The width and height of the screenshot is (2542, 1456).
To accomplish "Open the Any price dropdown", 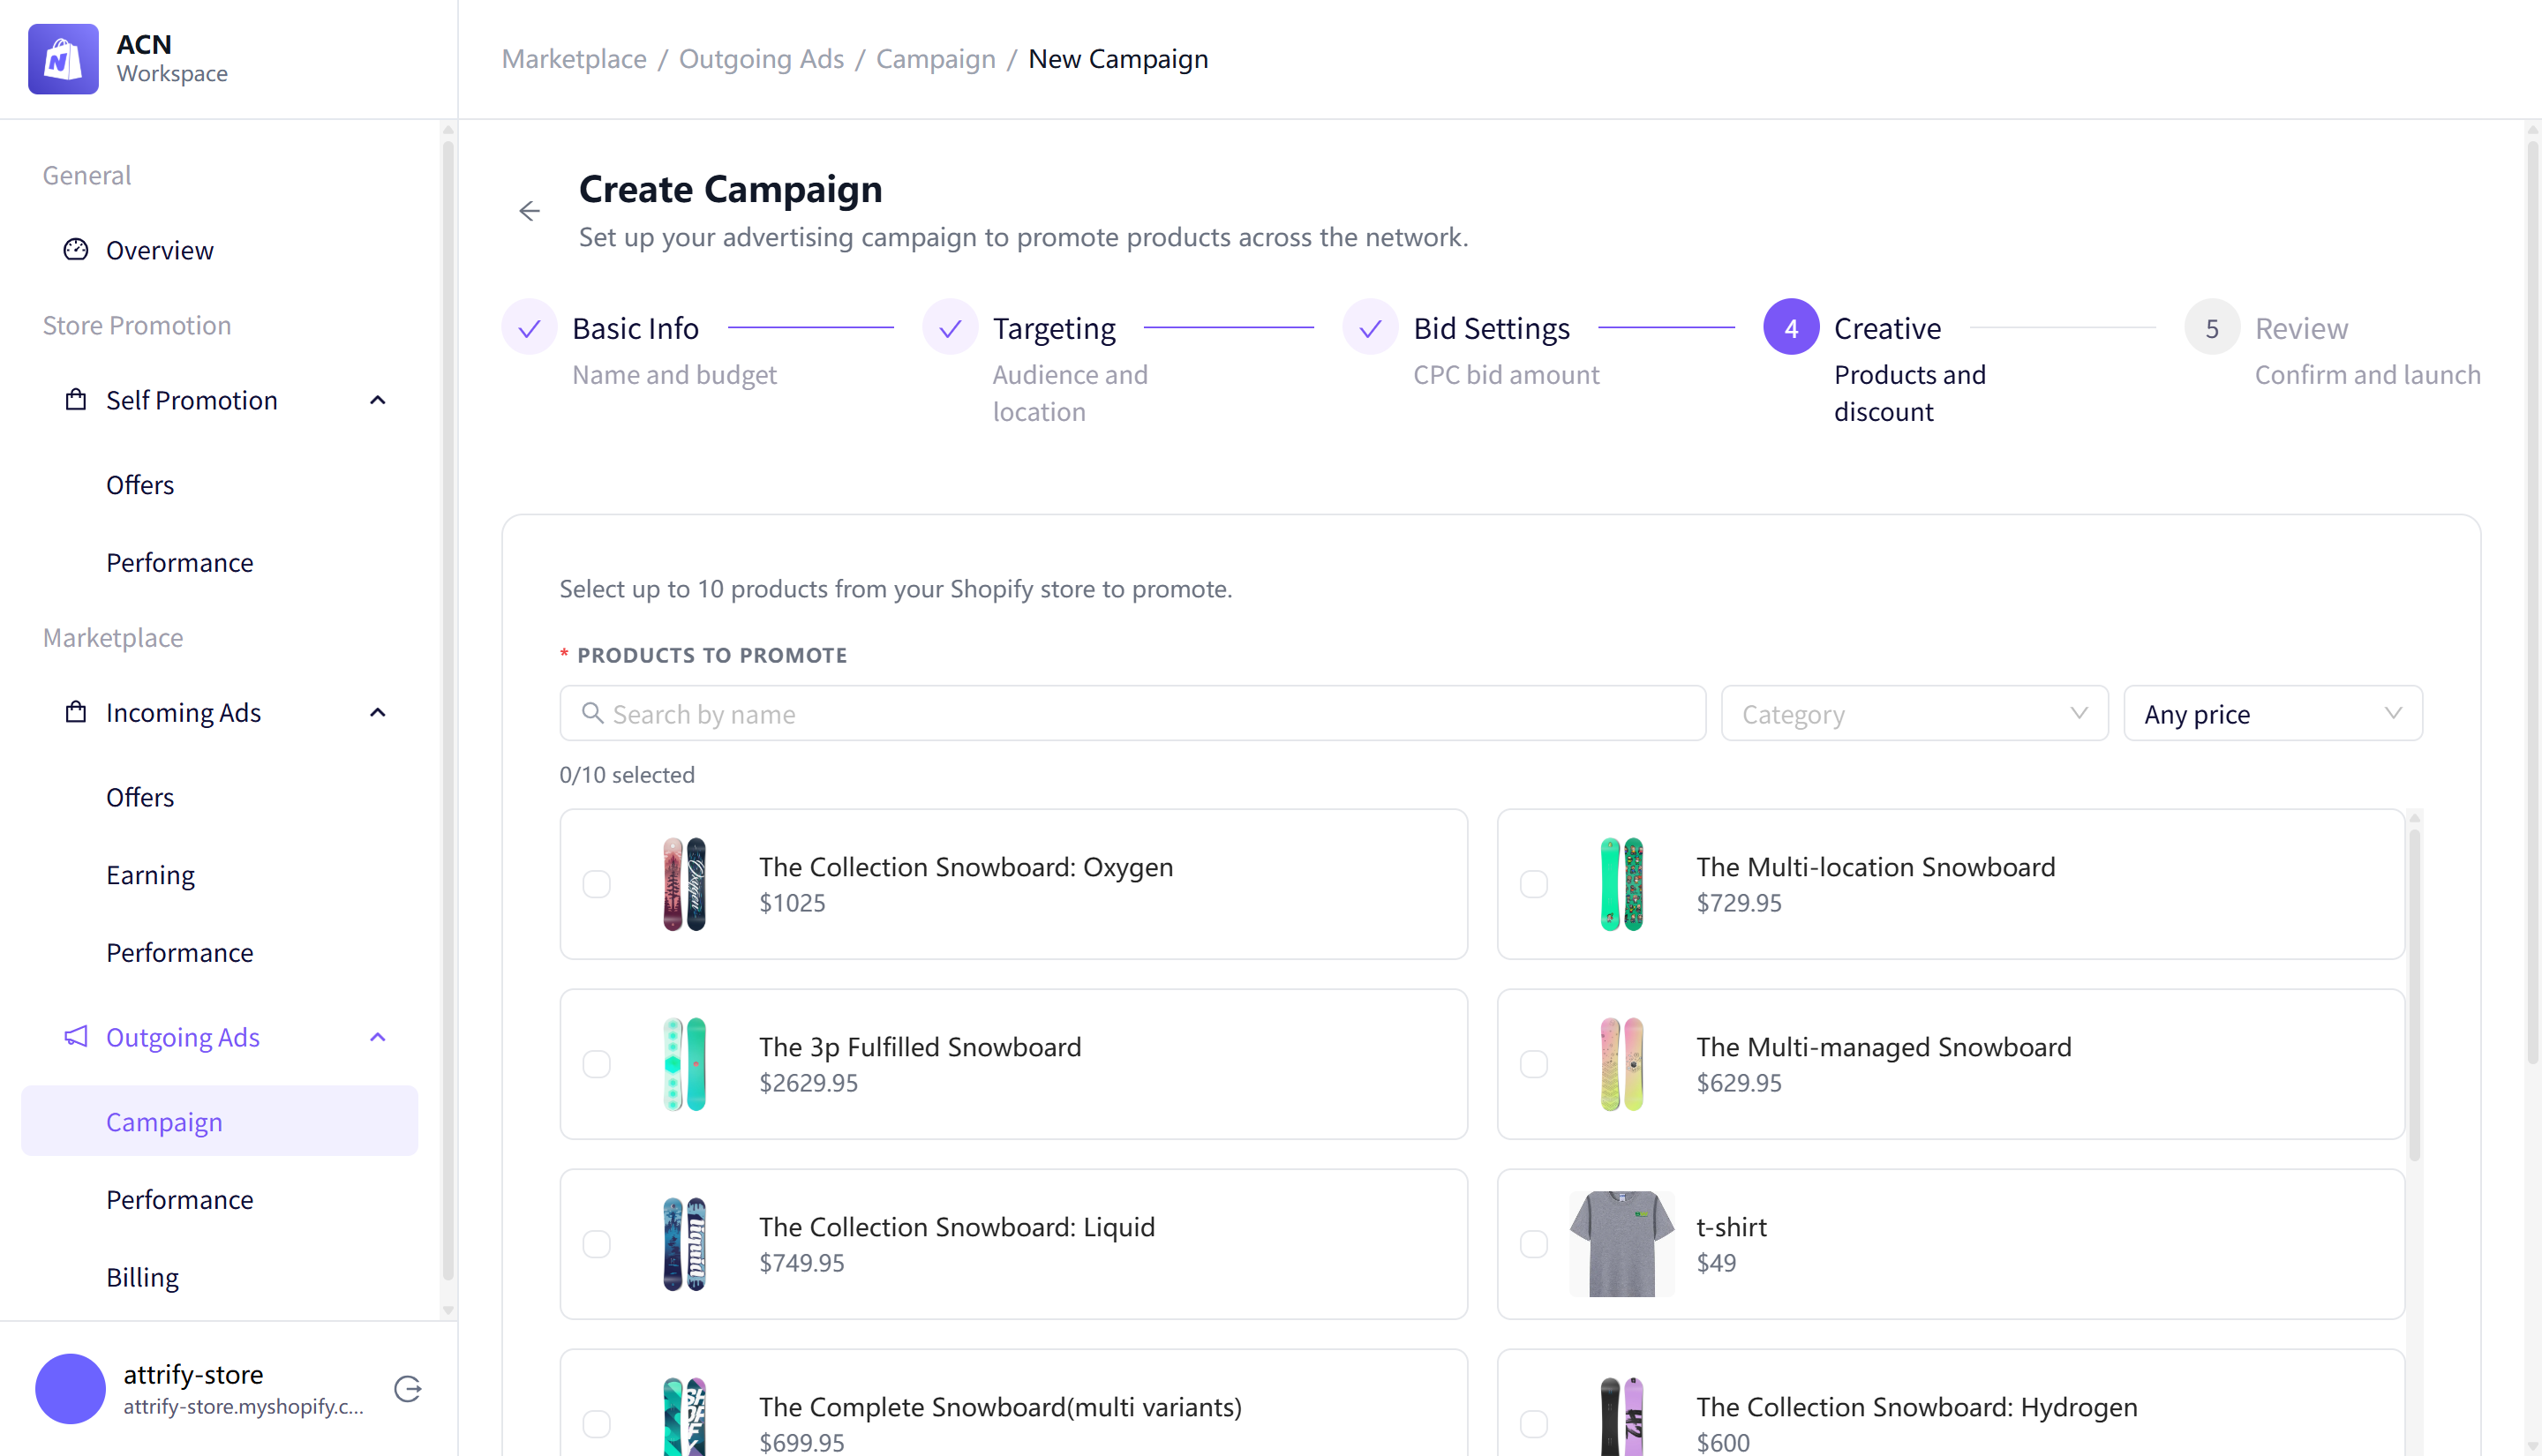I will 2272,713.
